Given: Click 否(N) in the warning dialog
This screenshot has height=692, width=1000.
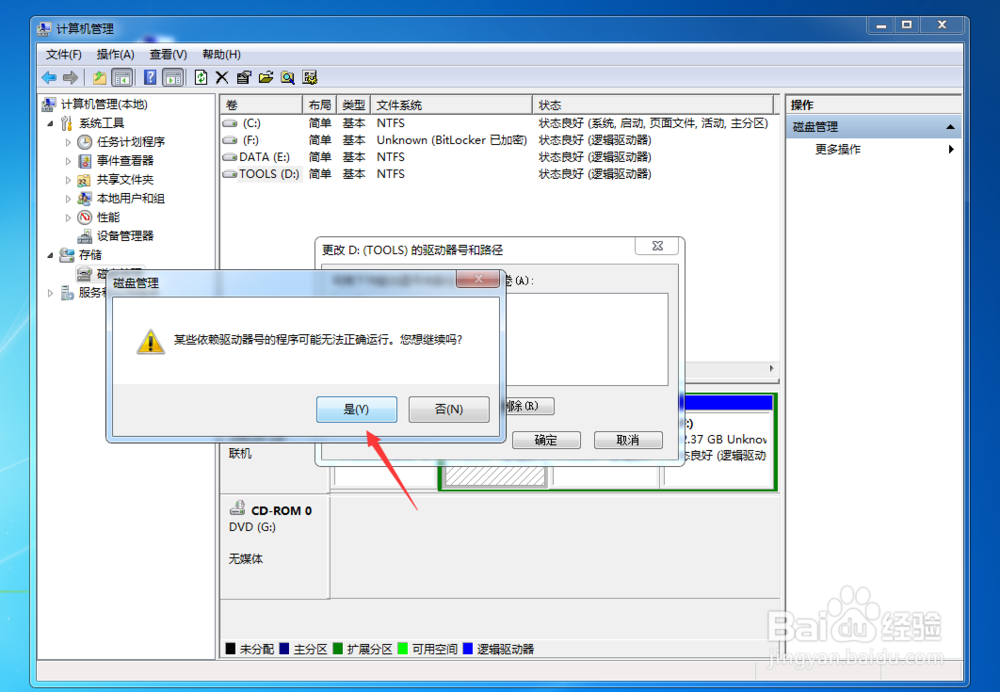Looking at the screenshot, I should point(449,409).
